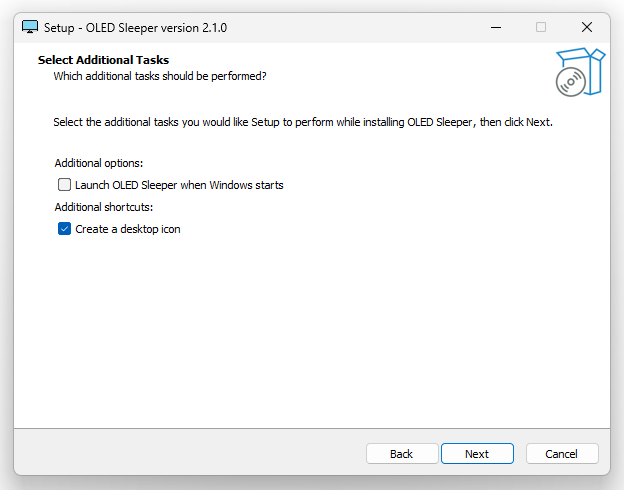Click the 'Setup - OLED Sleeper version 2.1.0' title
The width and height of the screenshot is (624, 490).
click(135, 27)
